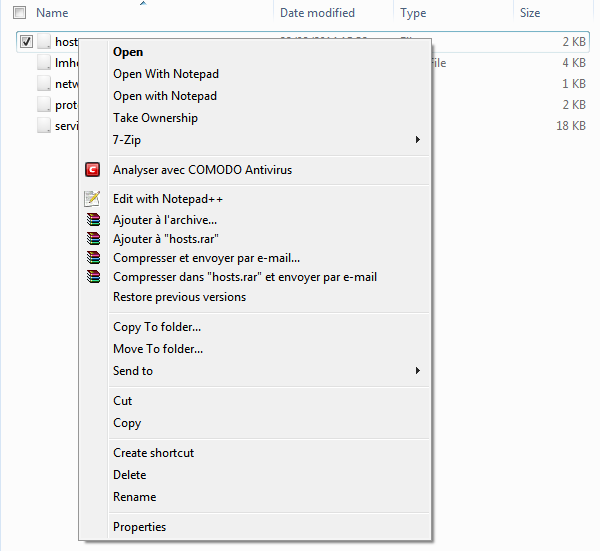Viewport: 600px width, 551px height.
Task: Select Ajouter à "hosts.rar"
Action: tap(166, 239)
